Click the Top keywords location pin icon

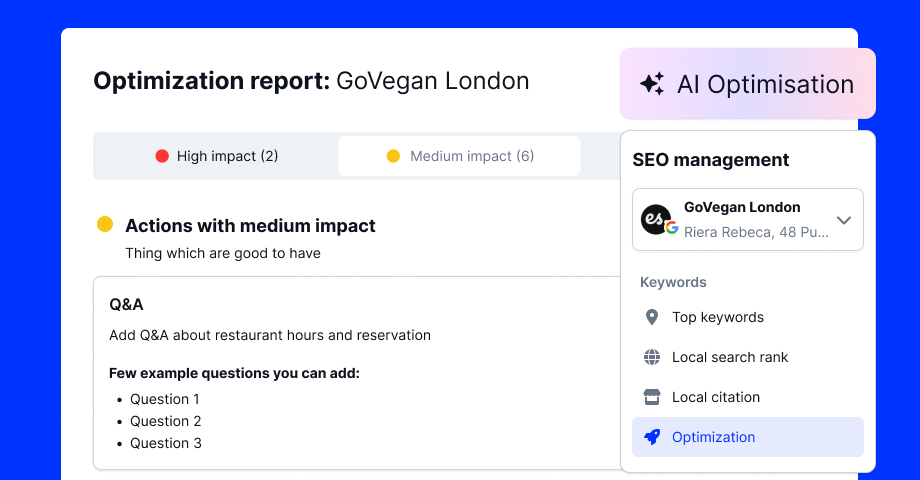(x=652, y=317)
